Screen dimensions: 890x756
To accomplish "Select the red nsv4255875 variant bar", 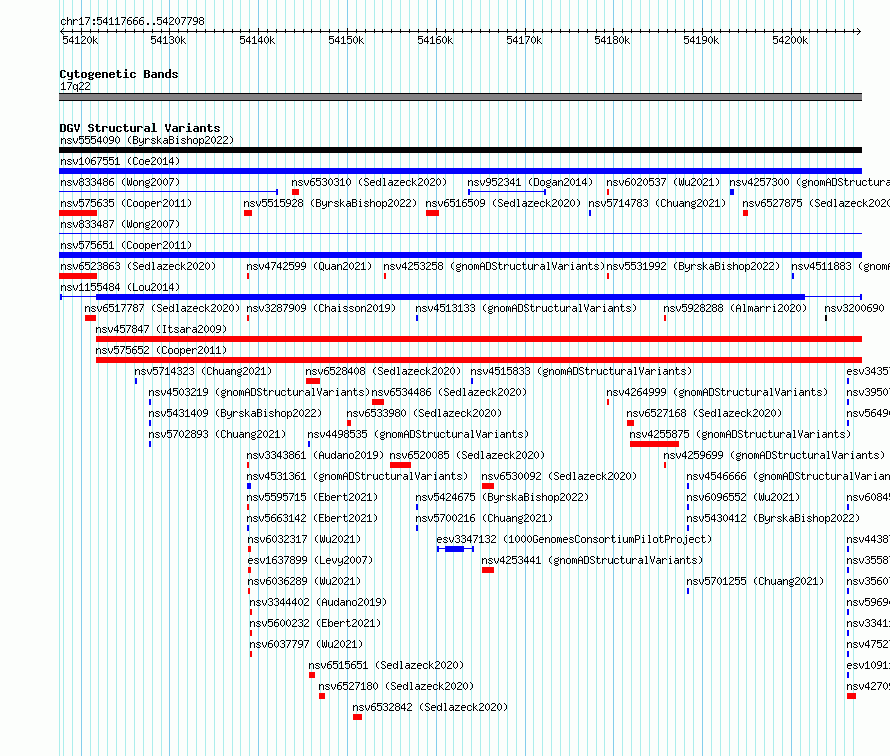I will (654, 444).
